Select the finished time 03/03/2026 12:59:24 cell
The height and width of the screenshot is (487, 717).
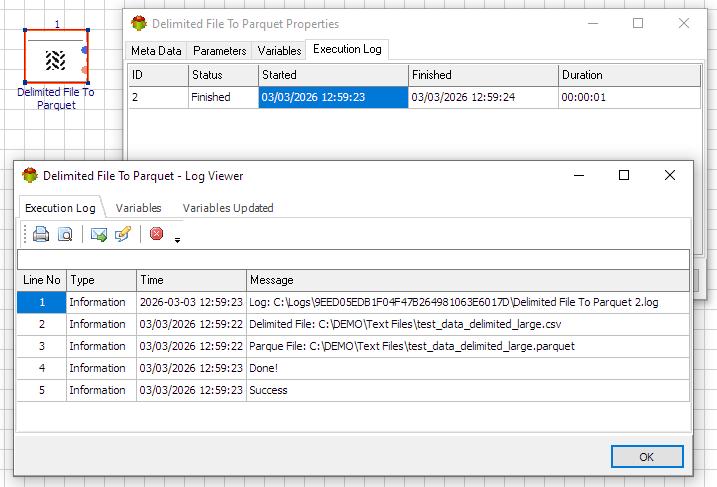483,97
